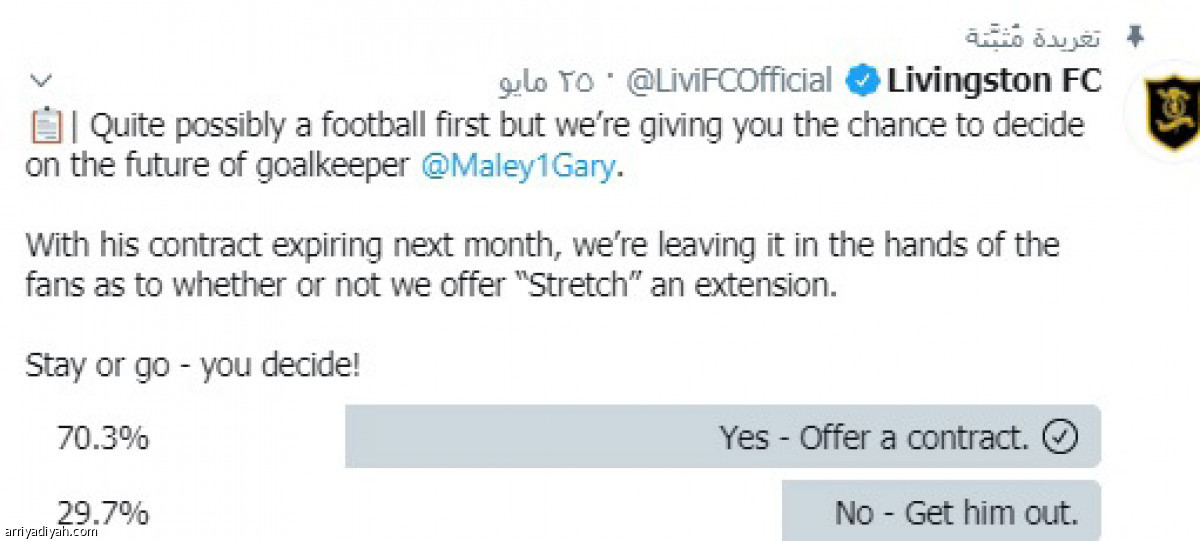Click the clipboard emoji in tweet
1200x541 pixels.
click(x=45, y=126)
